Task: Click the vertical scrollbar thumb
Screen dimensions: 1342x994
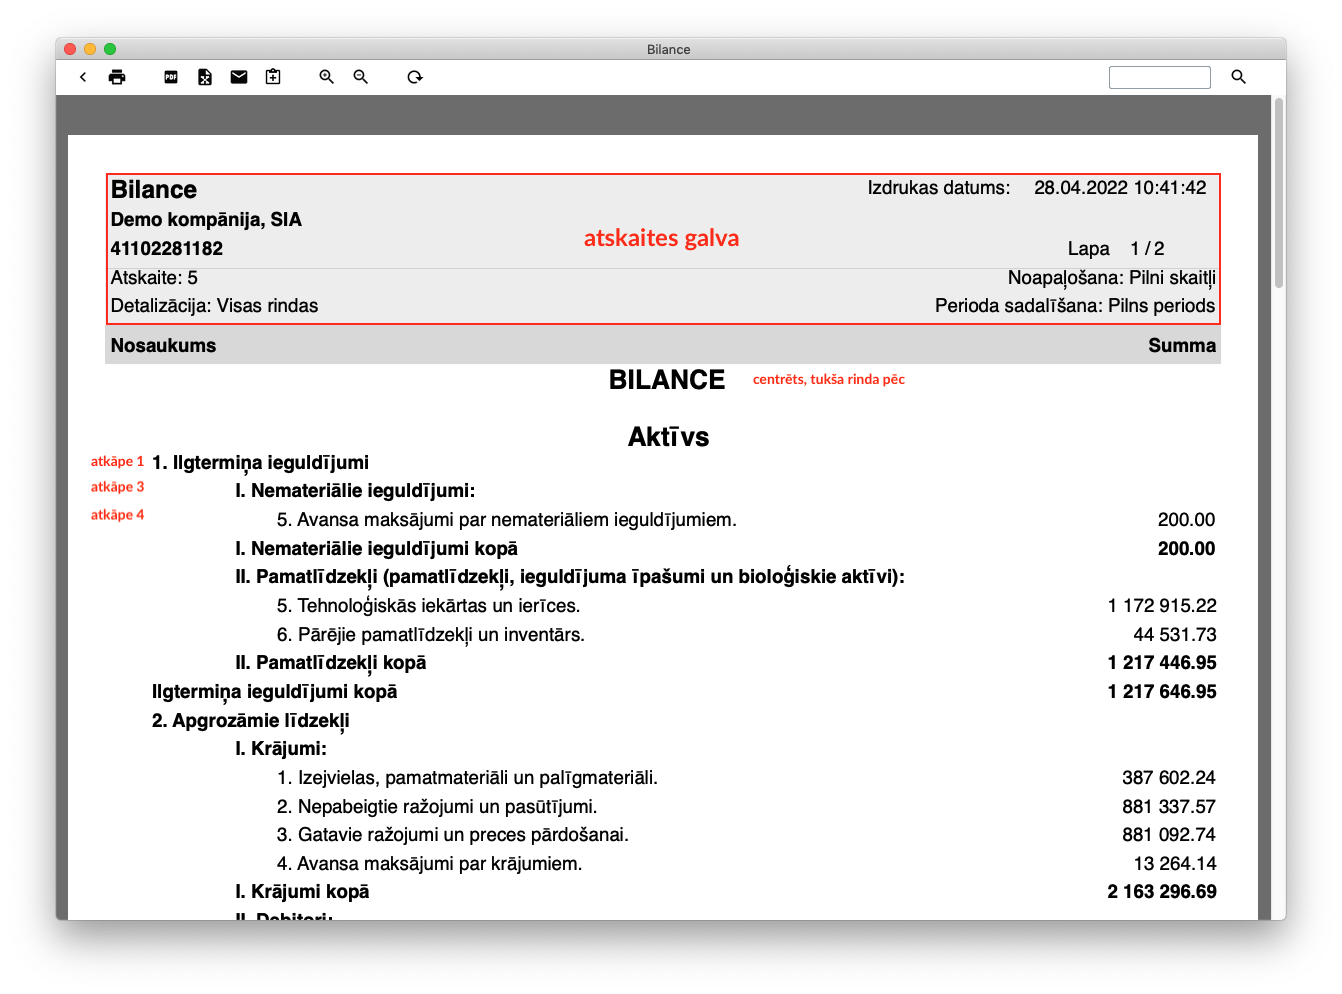Action: pos(1279,192)
